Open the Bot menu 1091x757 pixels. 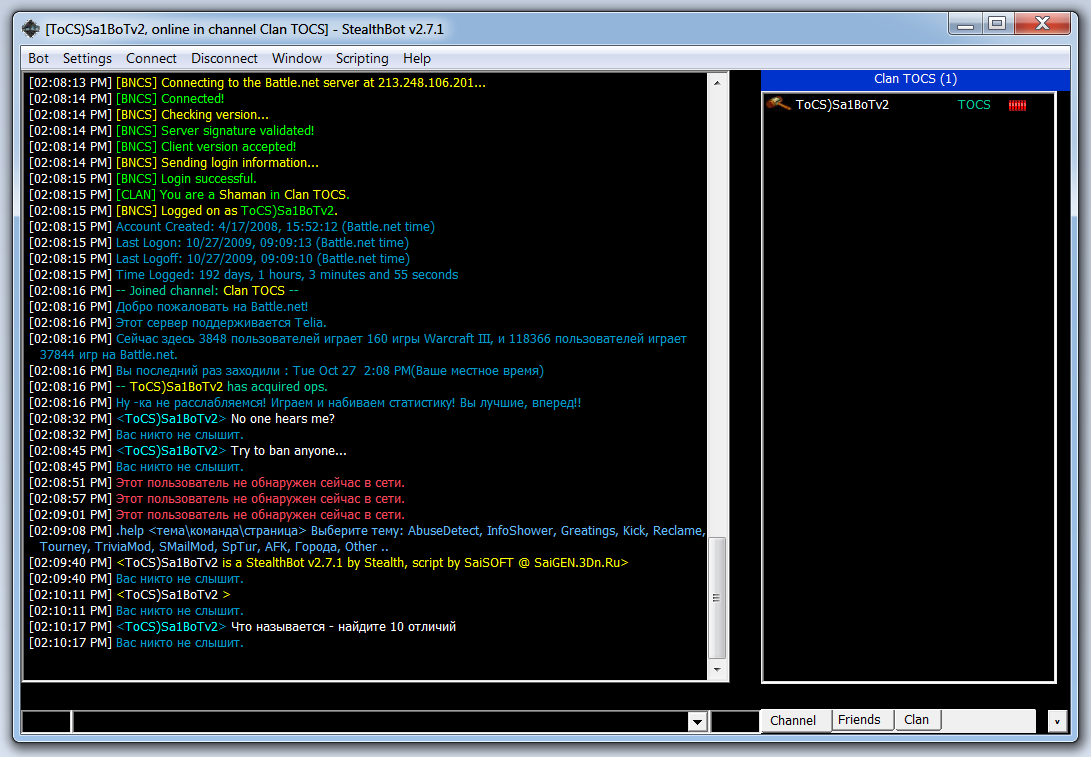[38, 58]
